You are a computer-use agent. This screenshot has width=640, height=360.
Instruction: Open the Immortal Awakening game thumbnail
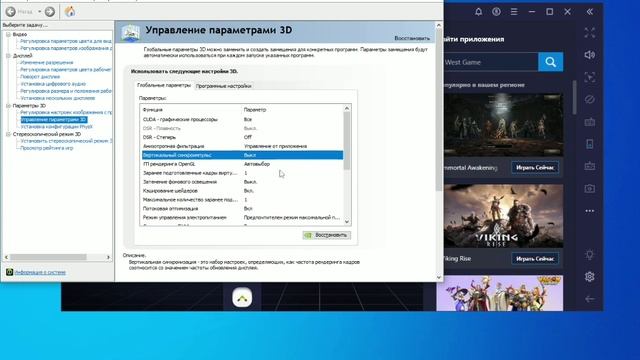pyautogui.click(x=504, y=124)
